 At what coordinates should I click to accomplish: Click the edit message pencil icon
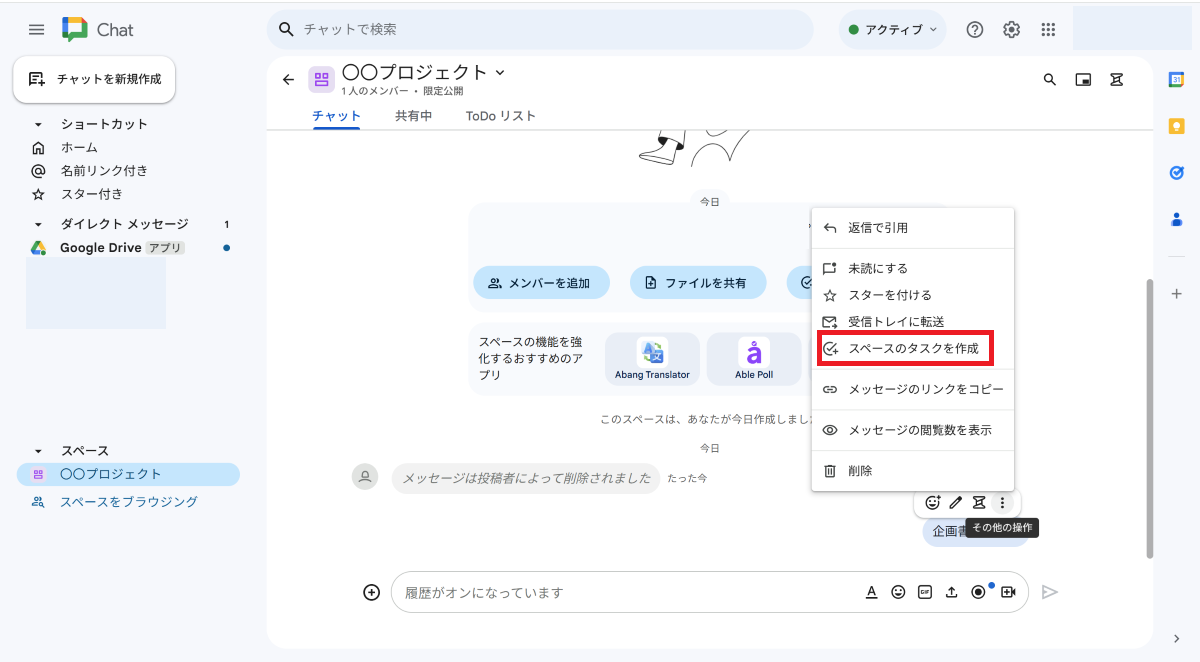(956, 503)
